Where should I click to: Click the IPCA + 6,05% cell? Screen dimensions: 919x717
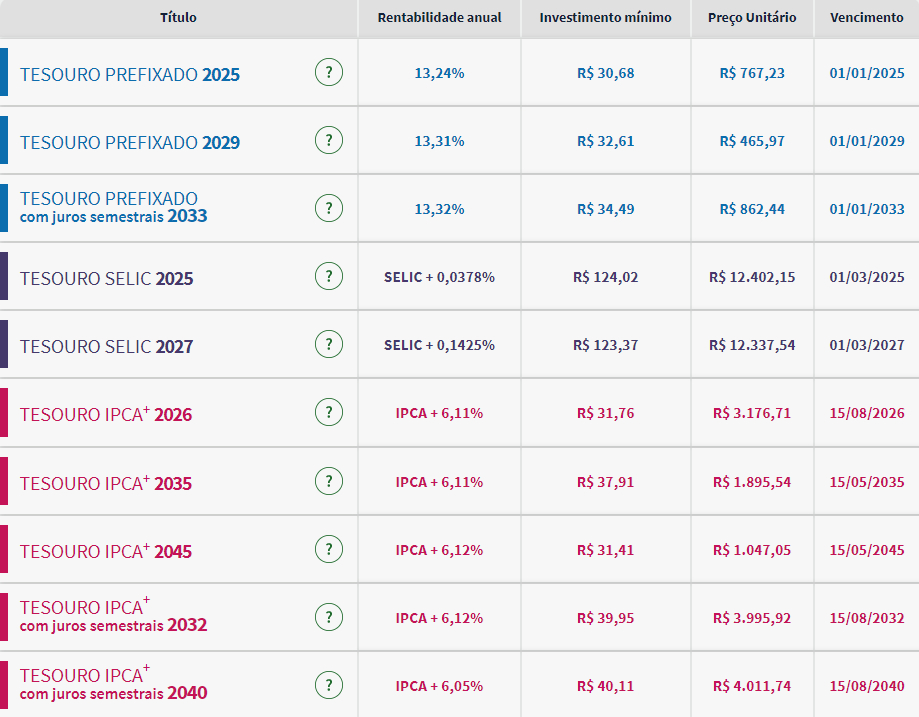(x=440, y=687)
